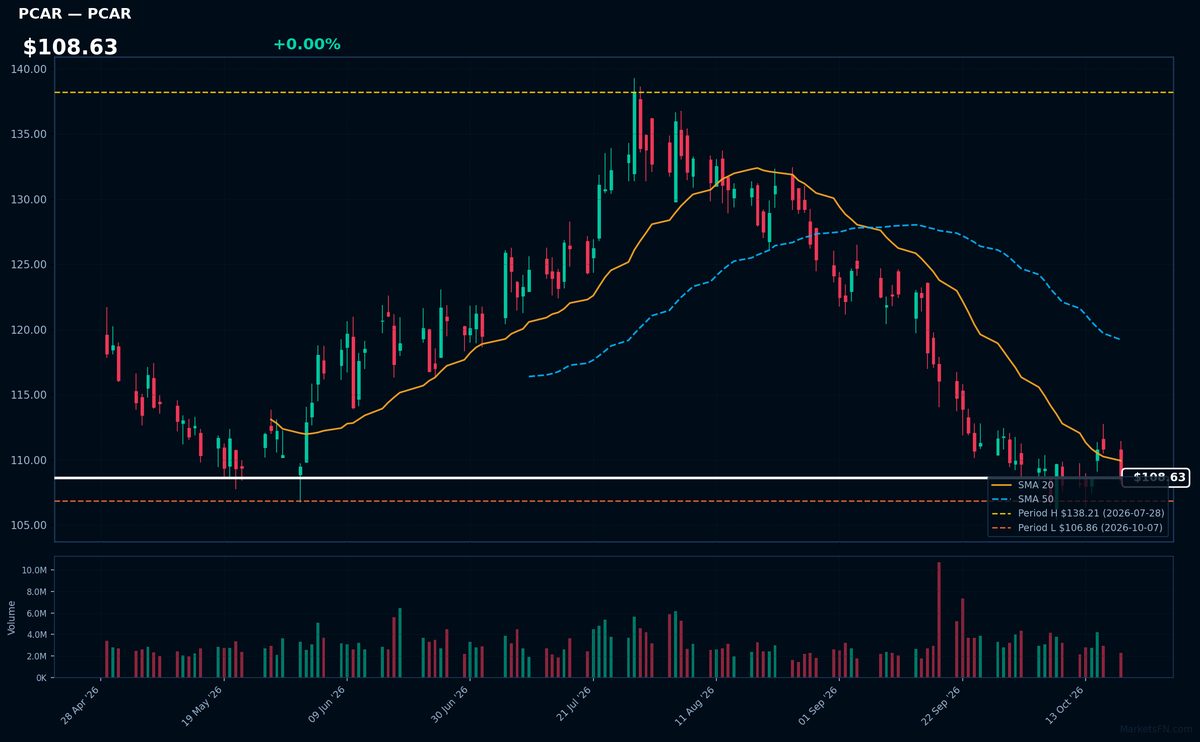This screenshot has height=742, width=1200.
Task: Click the 6.0M volume axis label
Action: 35,613
